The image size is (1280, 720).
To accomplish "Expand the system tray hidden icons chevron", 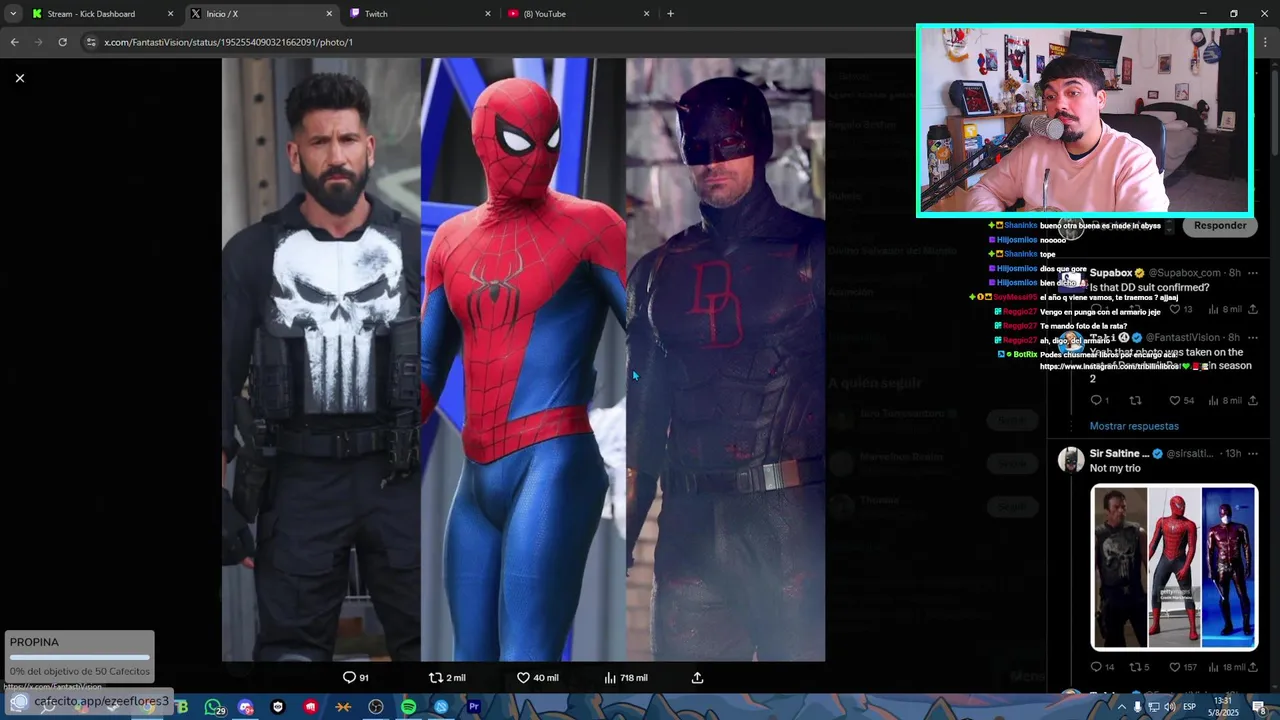I will [x=1121, y=707].
